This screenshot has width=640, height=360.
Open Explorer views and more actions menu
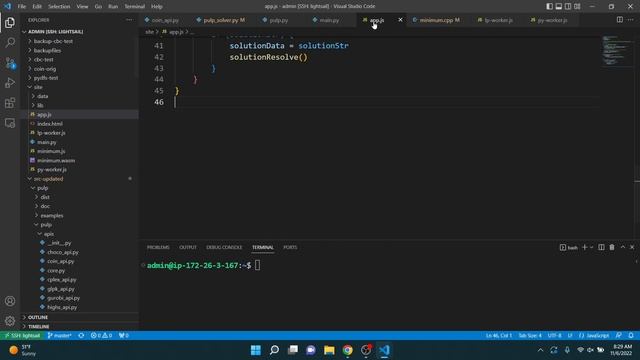click(129, 20)
